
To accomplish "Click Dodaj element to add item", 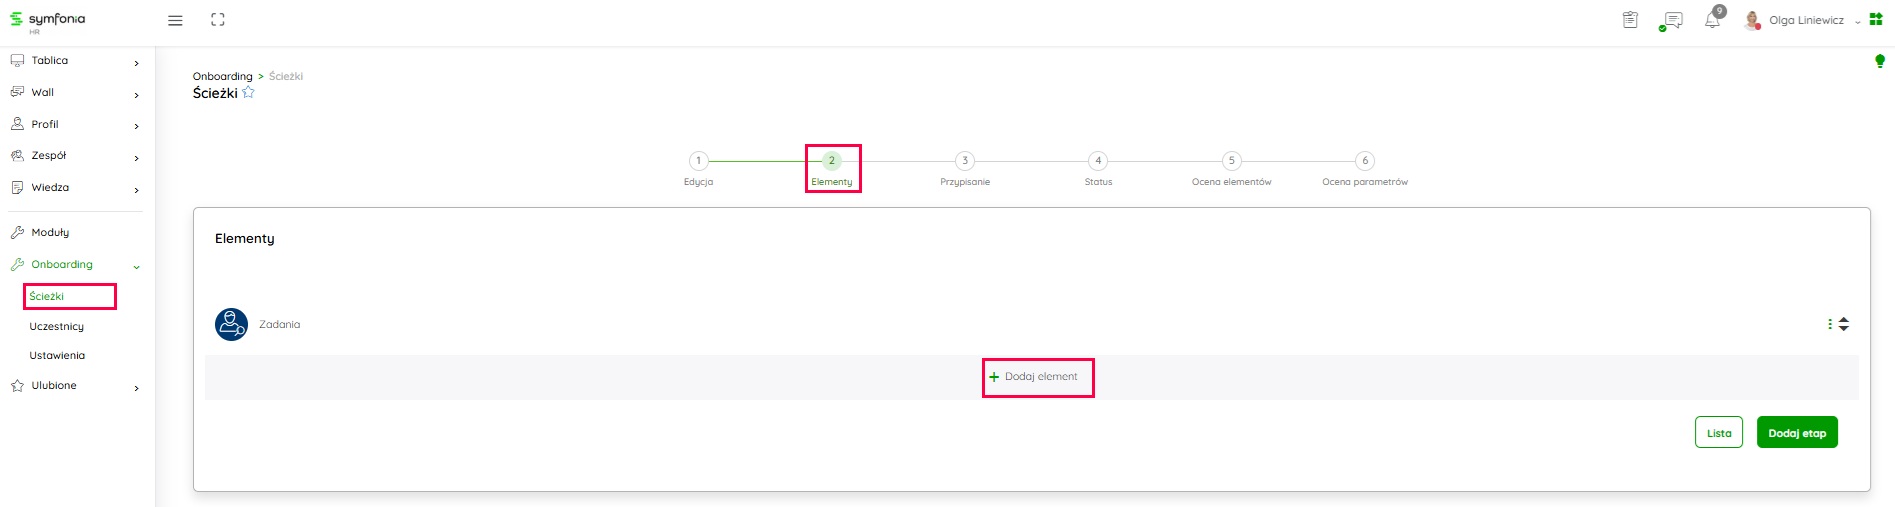I will (x=1037, y=377).
